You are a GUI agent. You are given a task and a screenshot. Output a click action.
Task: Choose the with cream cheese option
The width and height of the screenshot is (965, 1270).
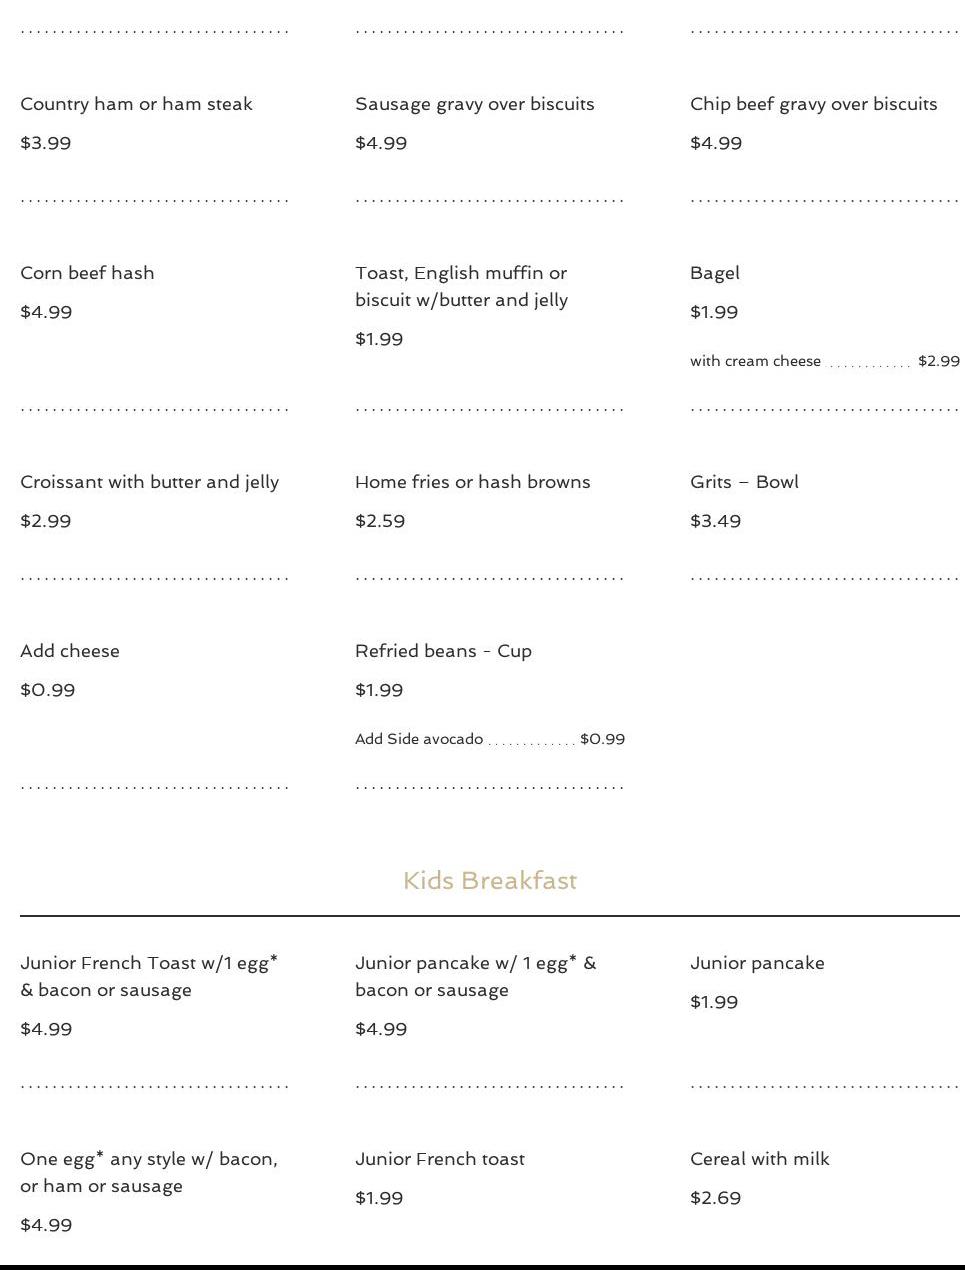(755, 361)
